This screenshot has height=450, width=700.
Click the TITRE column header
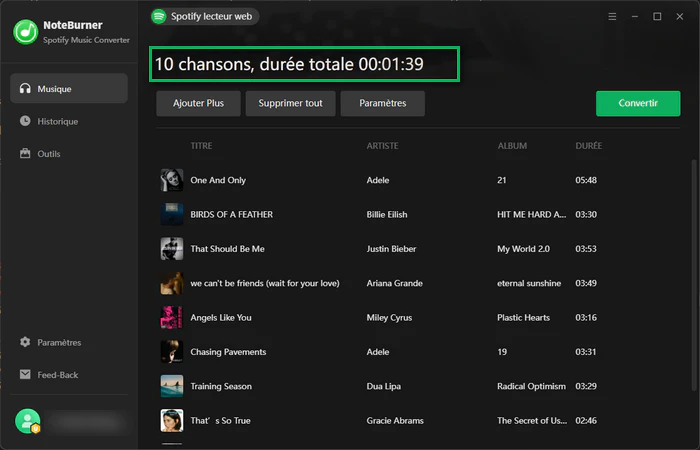tap(201, 146)
